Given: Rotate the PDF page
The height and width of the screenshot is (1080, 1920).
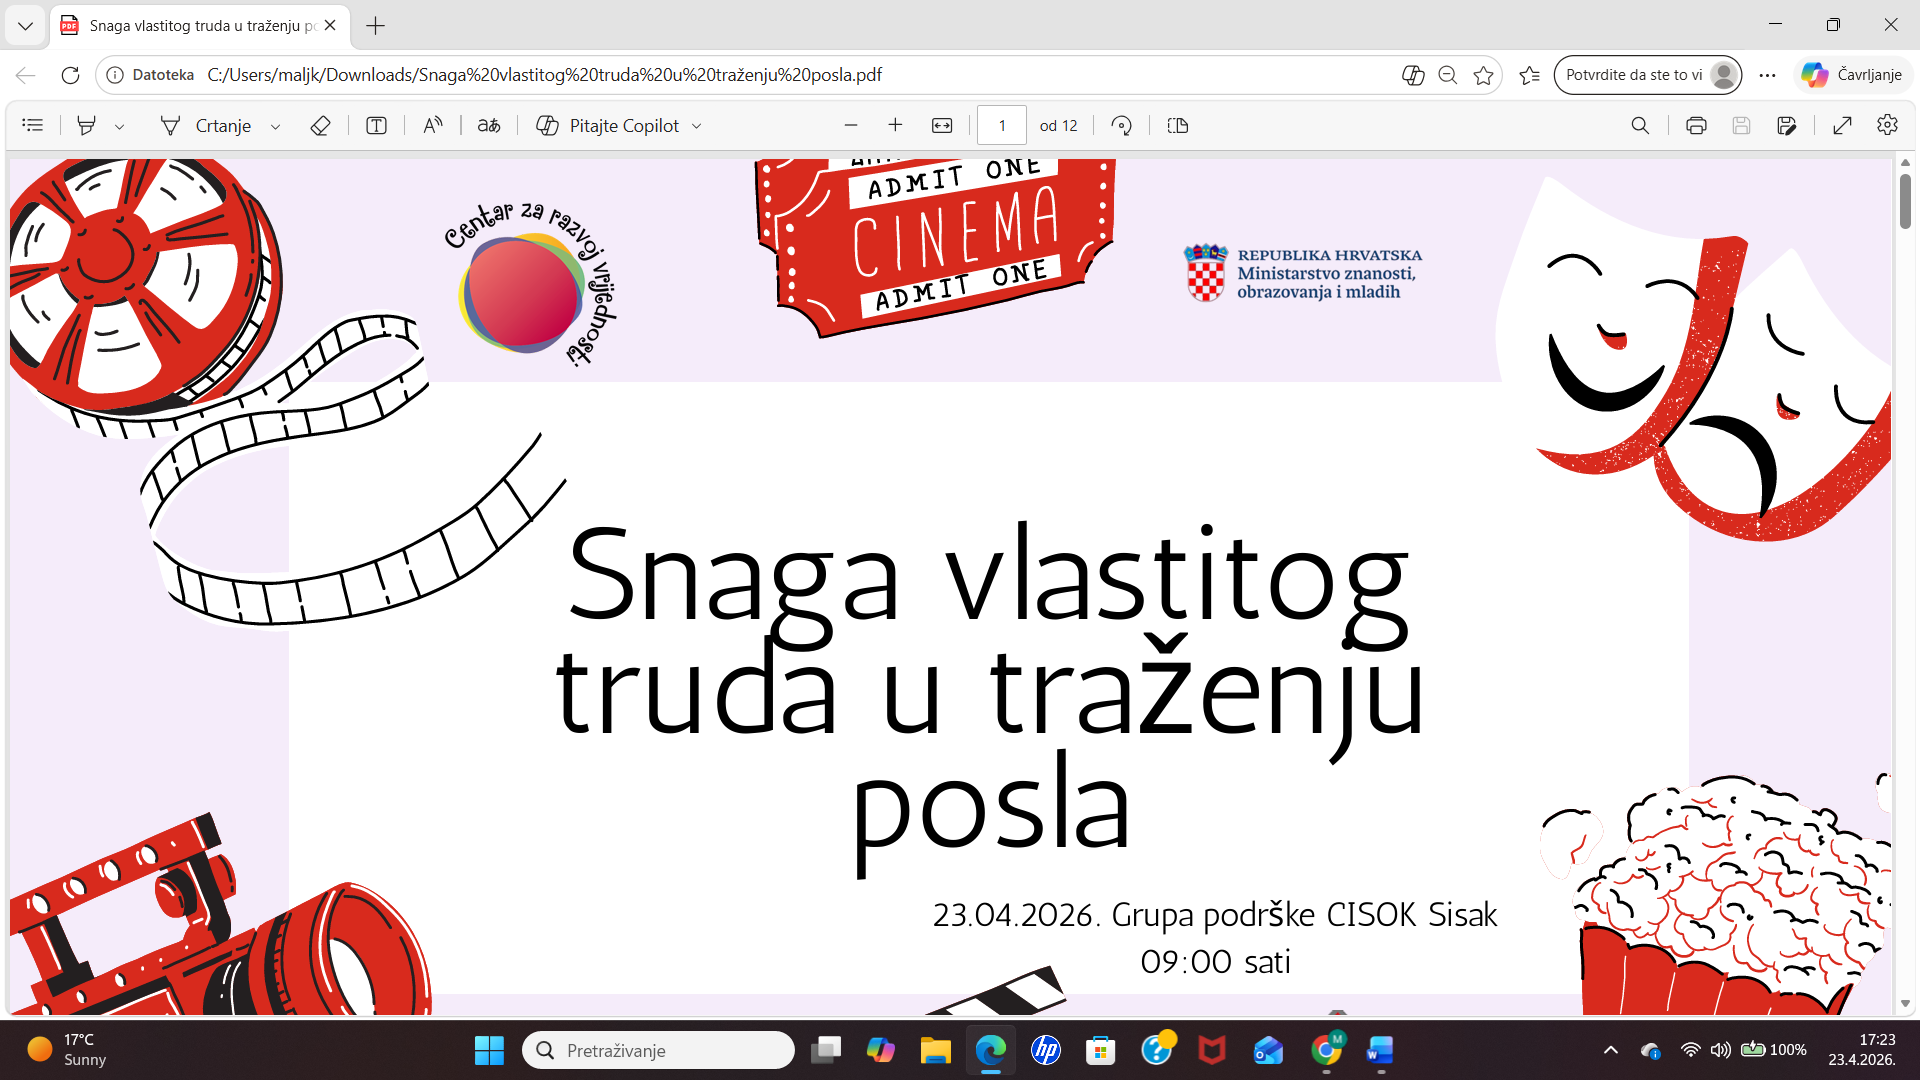Looking at the screenshot, I should [1121, 125].
